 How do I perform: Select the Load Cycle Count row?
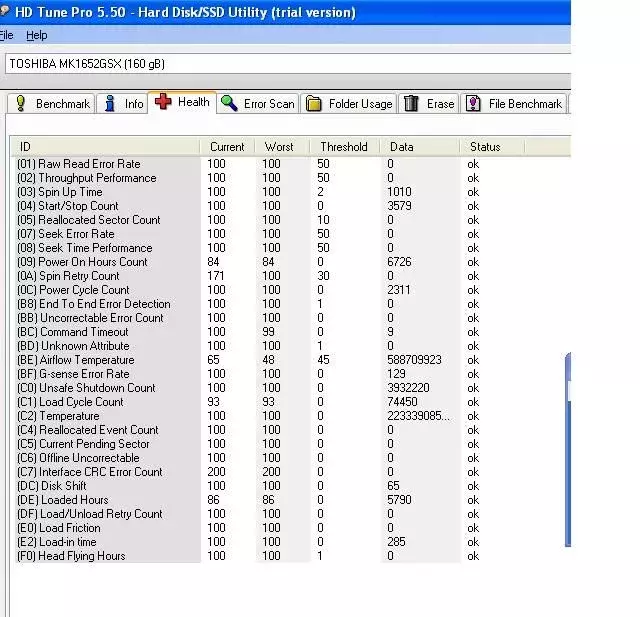(249, 402)
